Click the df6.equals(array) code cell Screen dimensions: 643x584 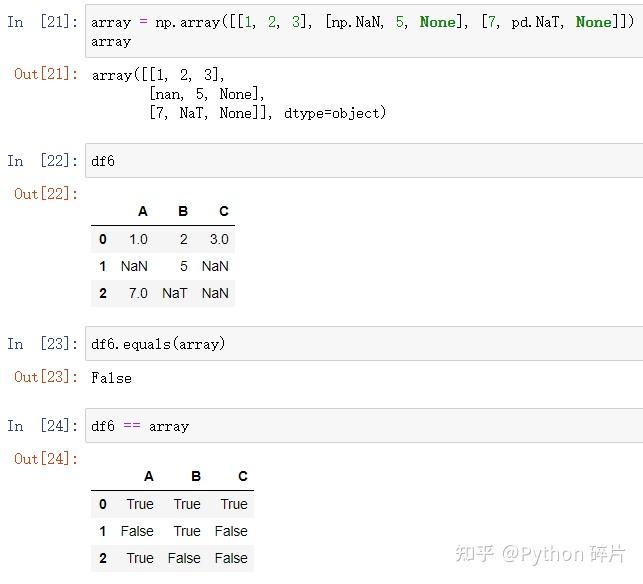point(360,344)
